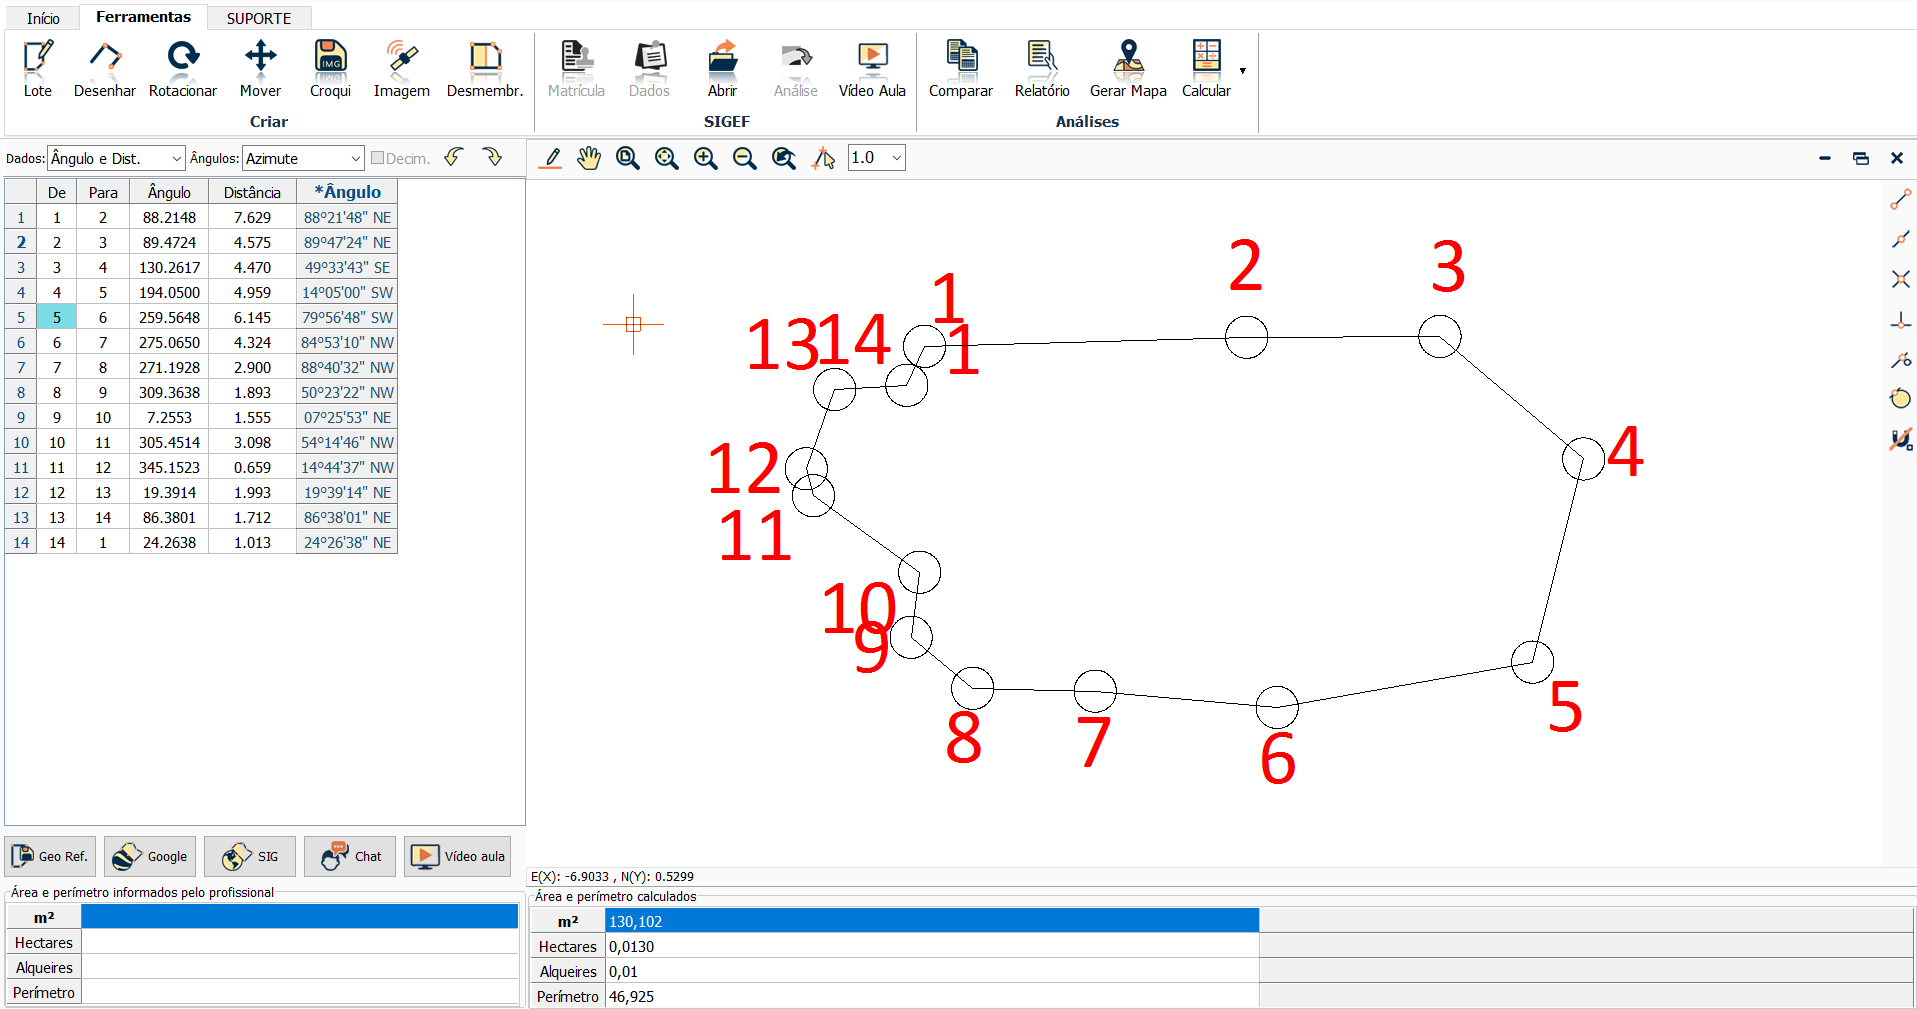Open the Dados 'Ângulo e Dist.' dropdown
This screenshot has height=1009, width=1917.
116,158
